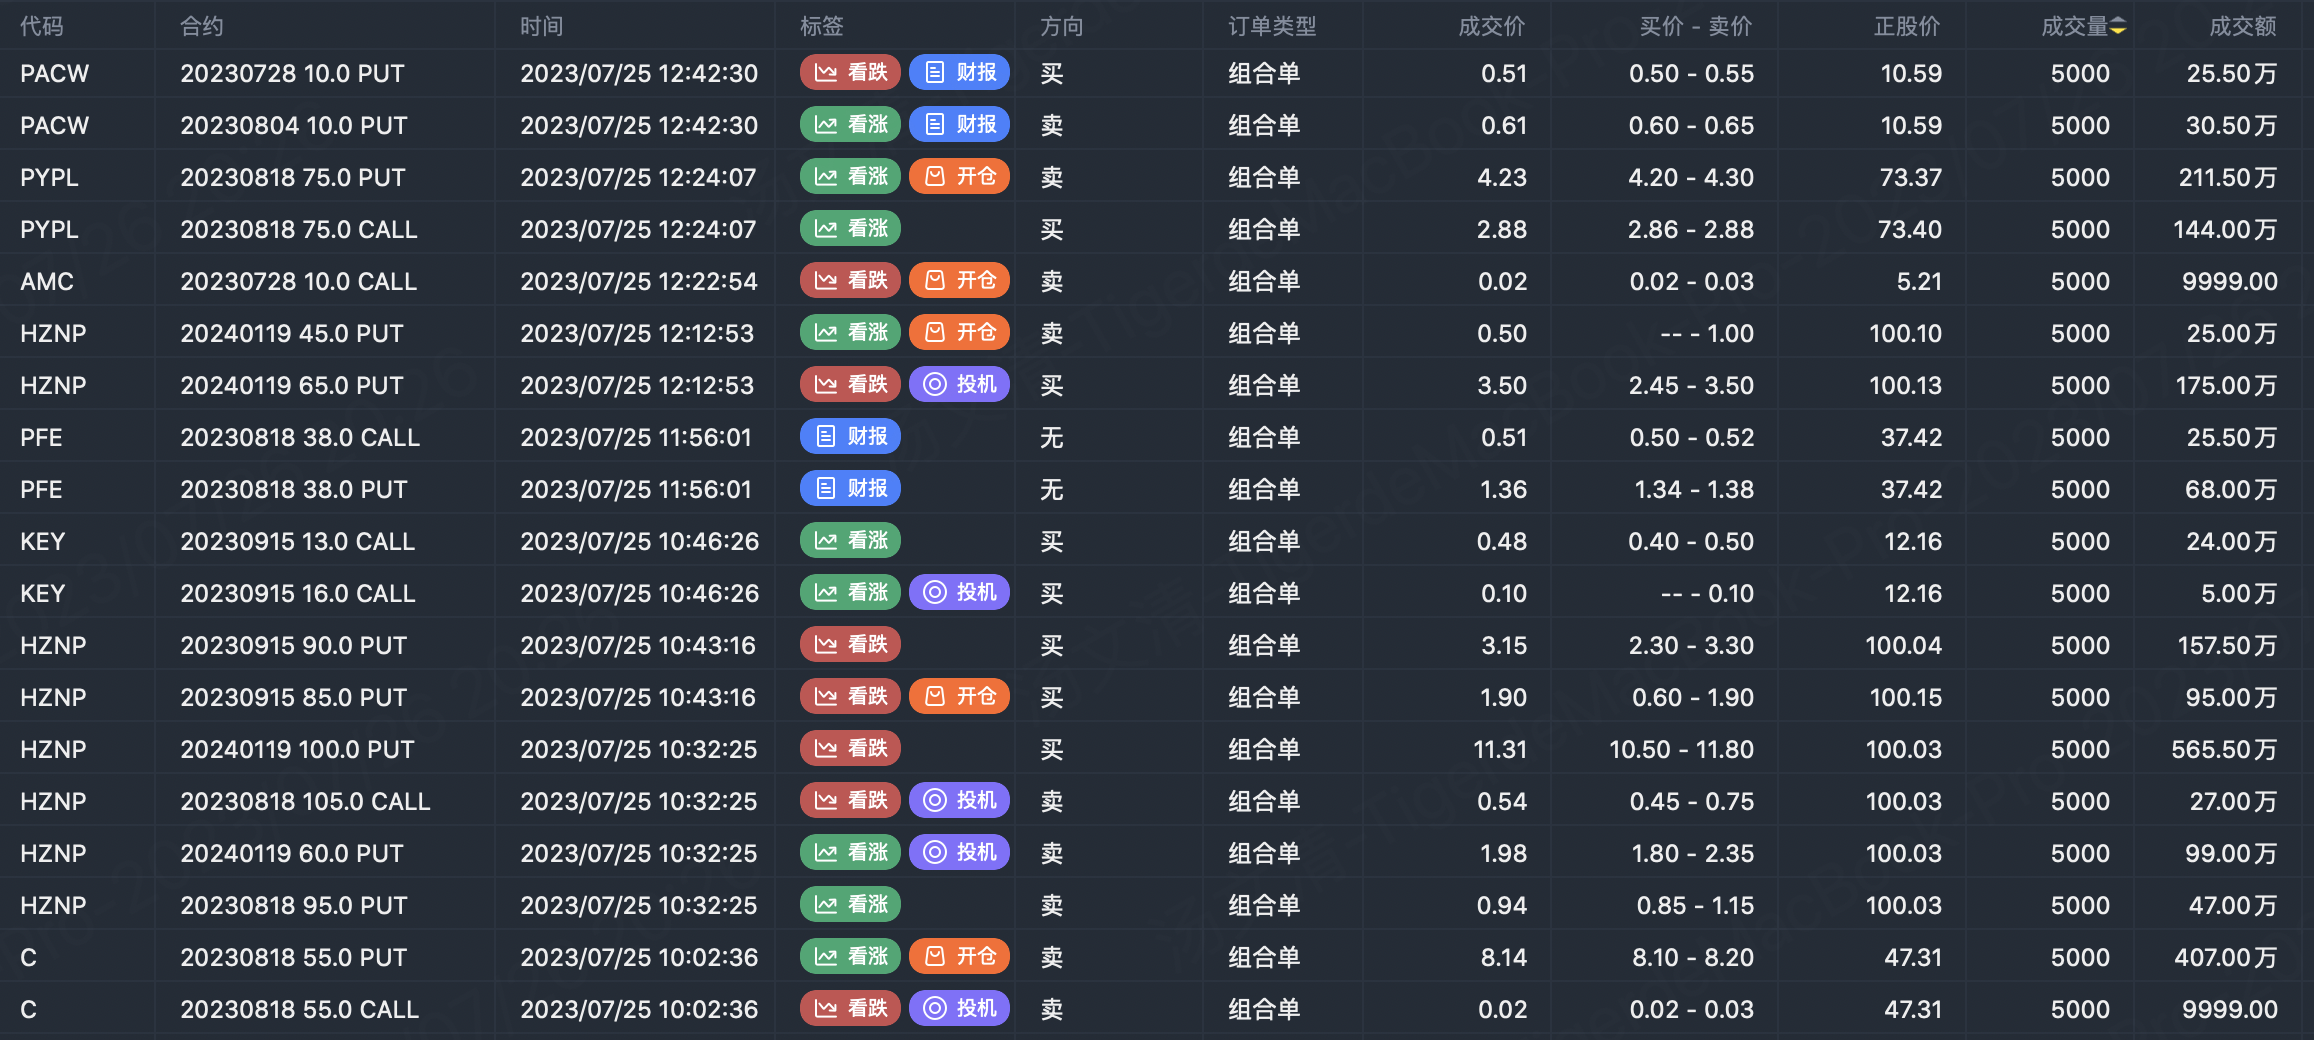Click the 开仓 tag on PYPL 75.0 PUT row
Viewport: 2314px width, 1040px height.
click(960, 177)
